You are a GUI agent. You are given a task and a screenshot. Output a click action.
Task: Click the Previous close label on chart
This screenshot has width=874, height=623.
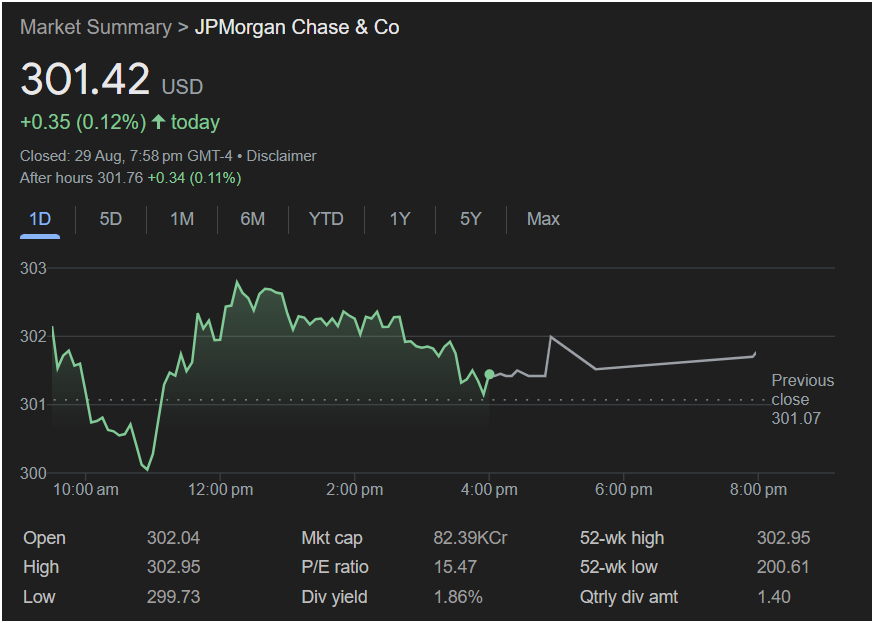tap(802, 390)
